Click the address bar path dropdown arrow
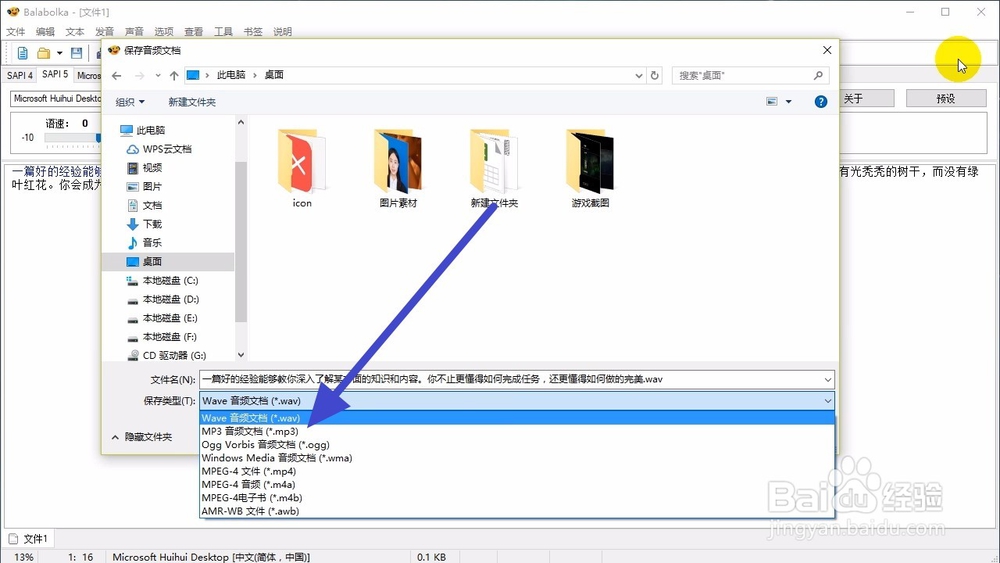 tap(638, 75)
